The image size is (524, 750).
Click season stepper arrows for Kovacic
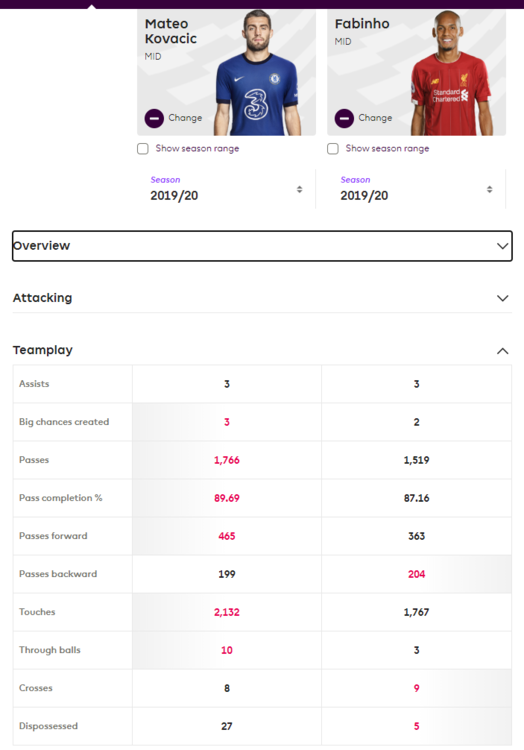pos(299,189)
